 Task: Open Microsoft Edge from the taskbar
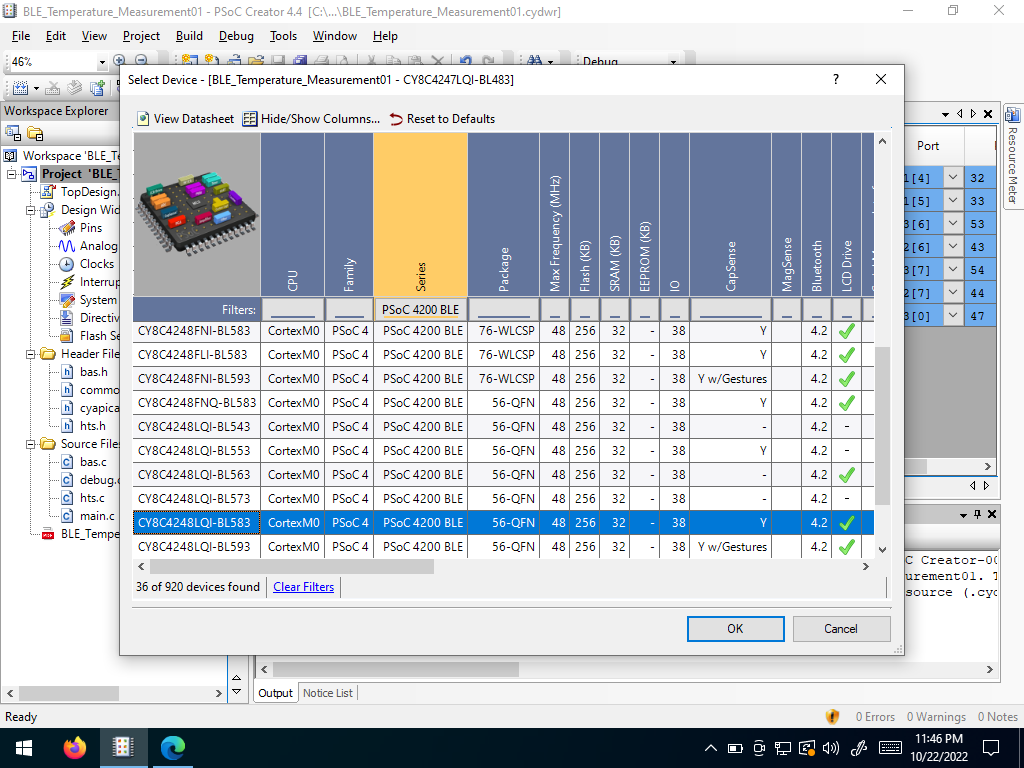[x=172, y=748]
